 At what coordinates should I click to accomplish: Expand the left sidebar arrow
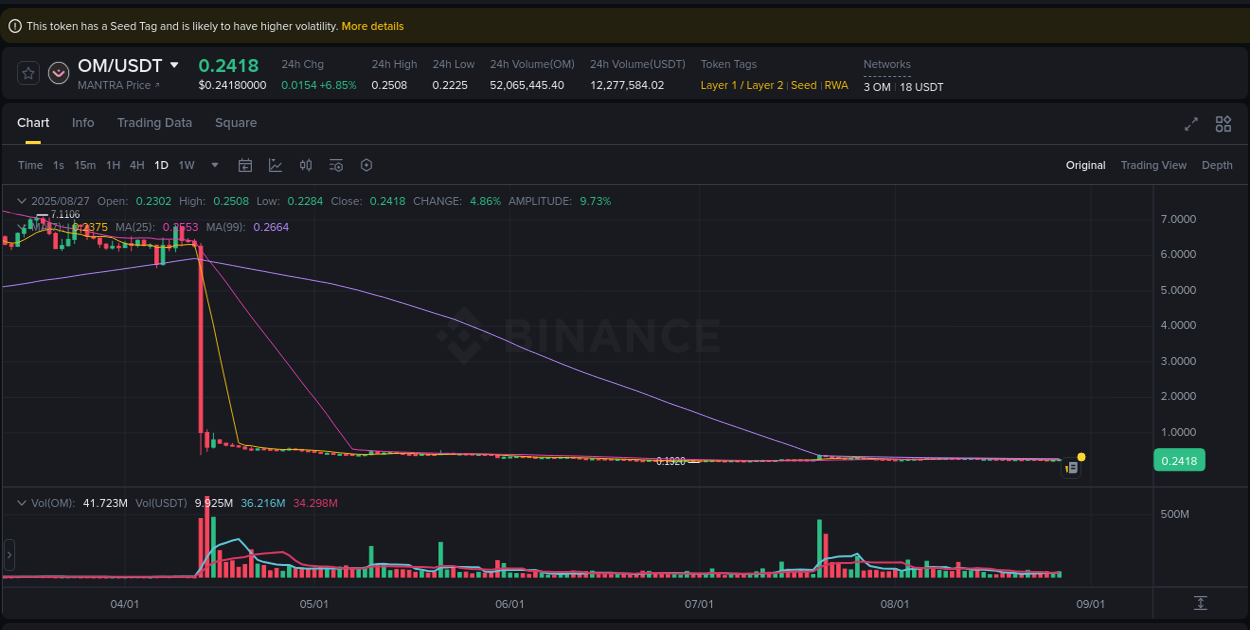click(8, 554)
